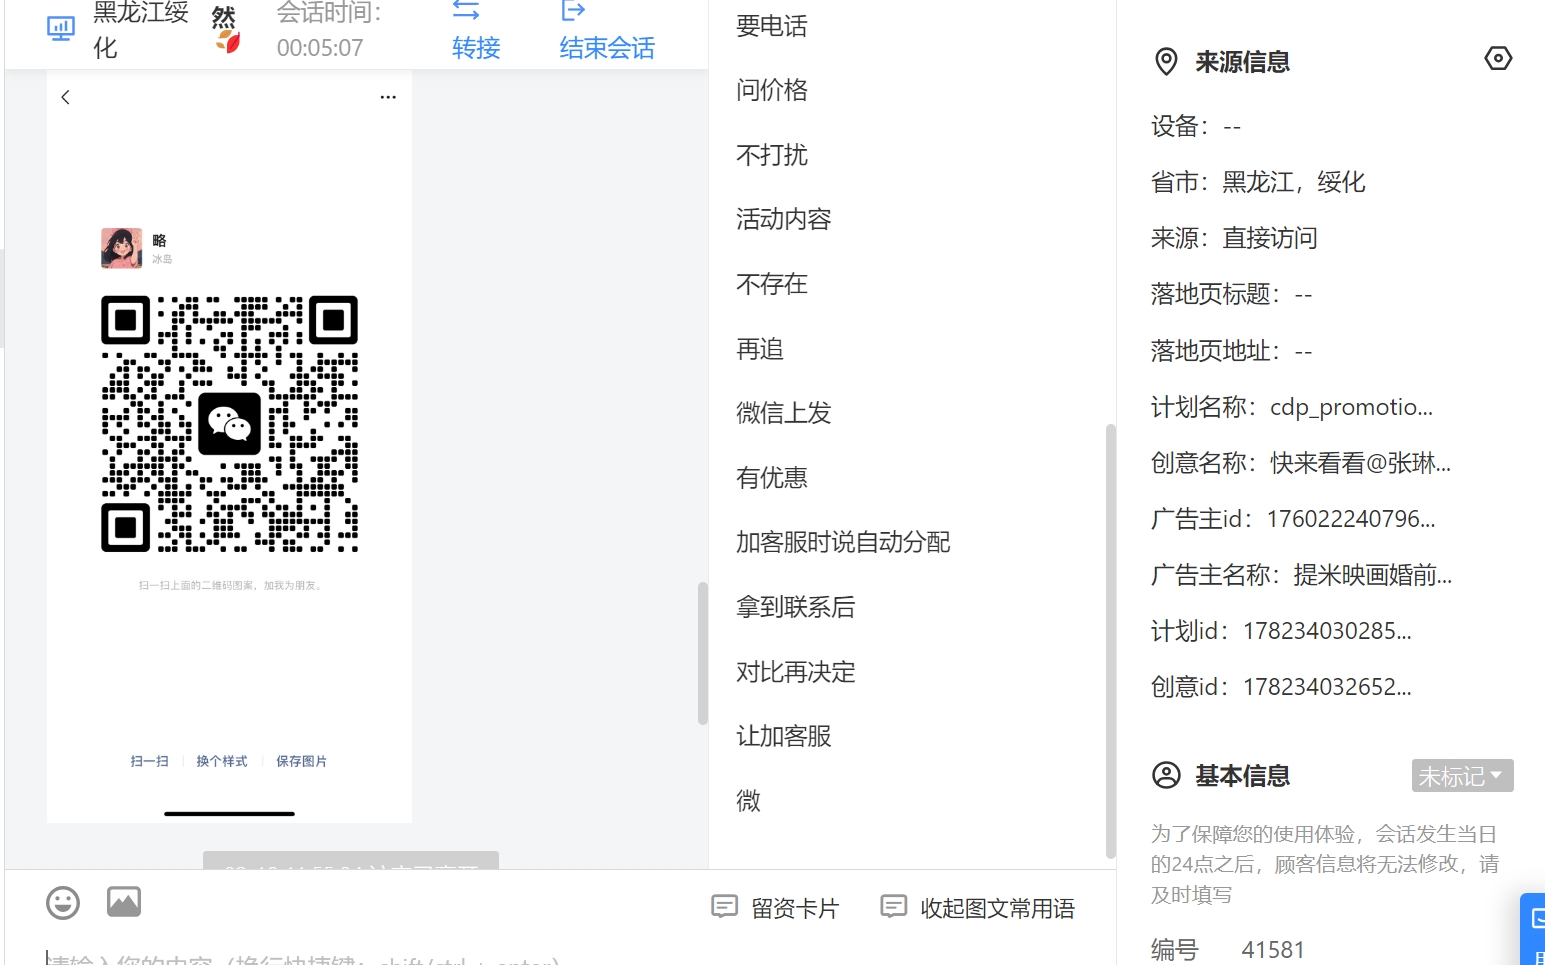Viewport: 1545px width, 965px height.
Task: Click the blue floating button at the right edge
Action: (1533, 928)
